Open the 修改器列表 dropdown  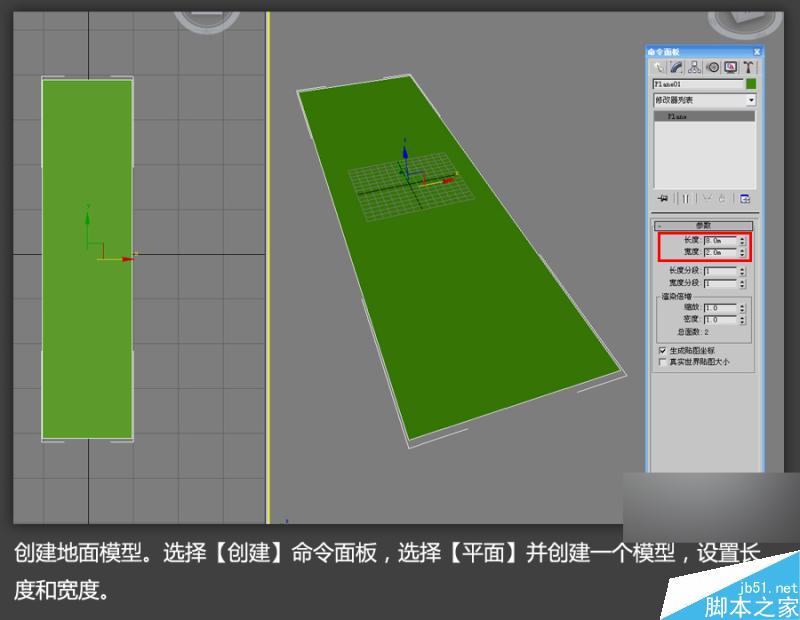point(752,97)
